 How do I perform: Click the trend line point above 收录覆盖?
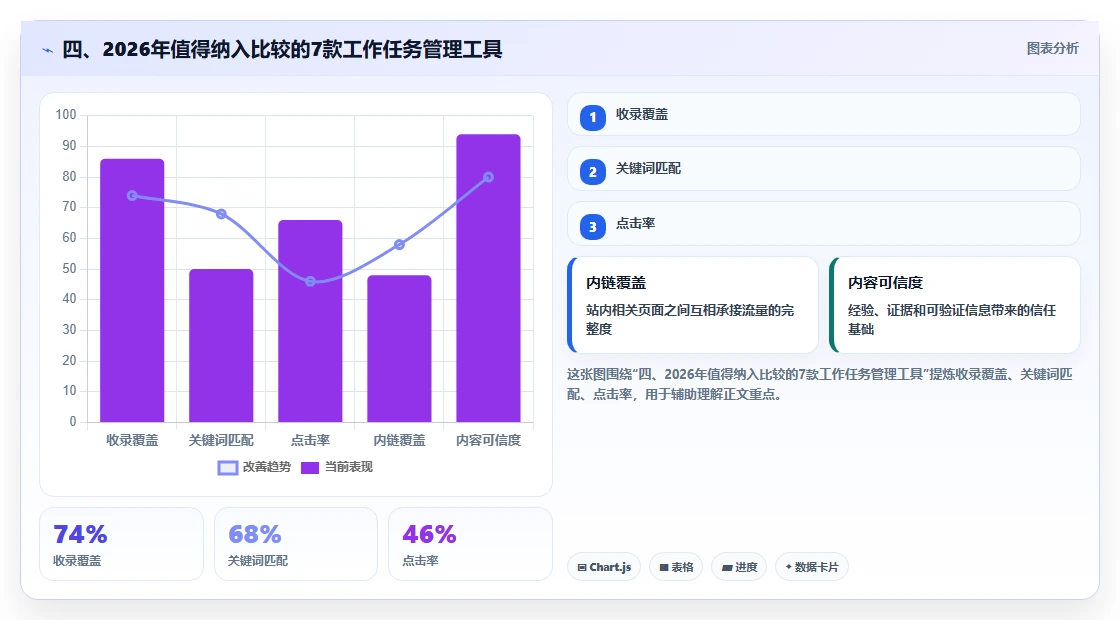(132, 196)
